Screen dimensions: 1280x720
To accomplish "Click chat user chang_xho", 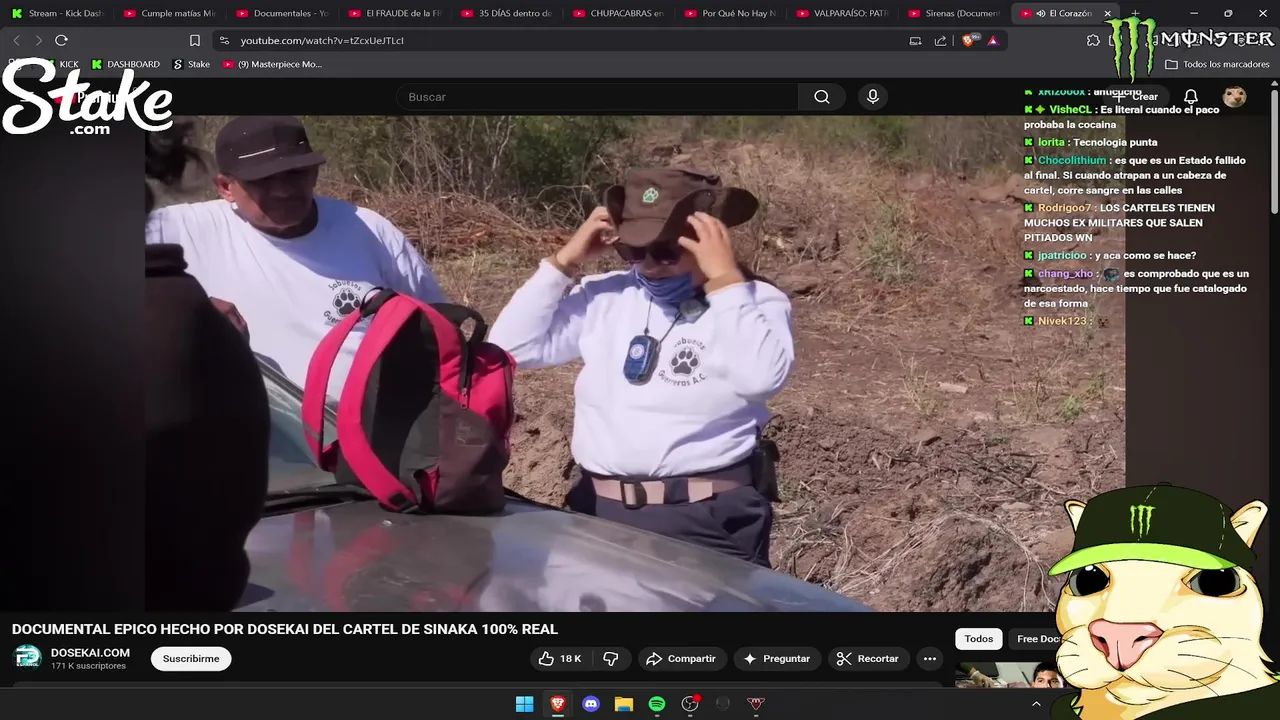I will 1066,274.
